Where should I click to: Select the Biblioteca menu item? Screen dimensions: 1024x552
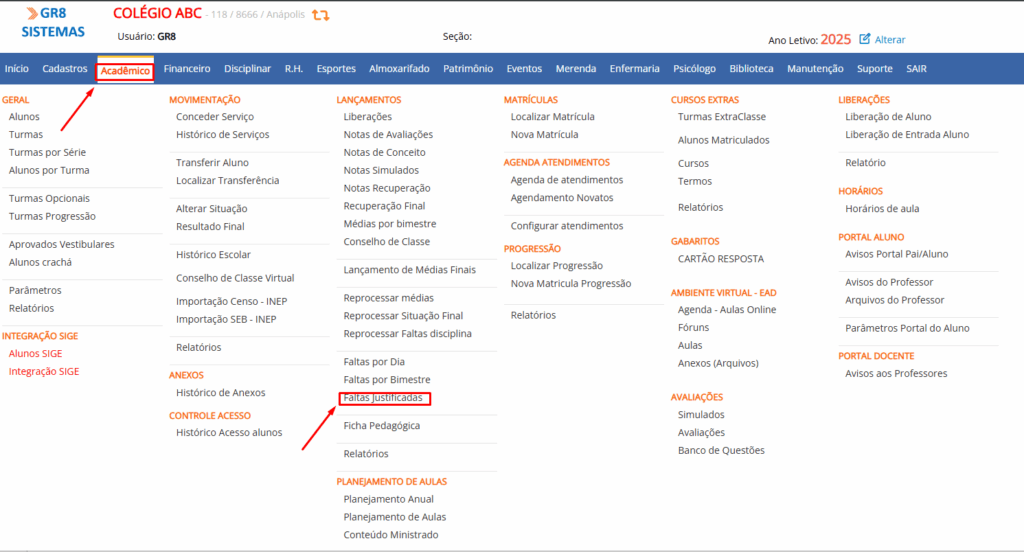[x=751, y=69]
